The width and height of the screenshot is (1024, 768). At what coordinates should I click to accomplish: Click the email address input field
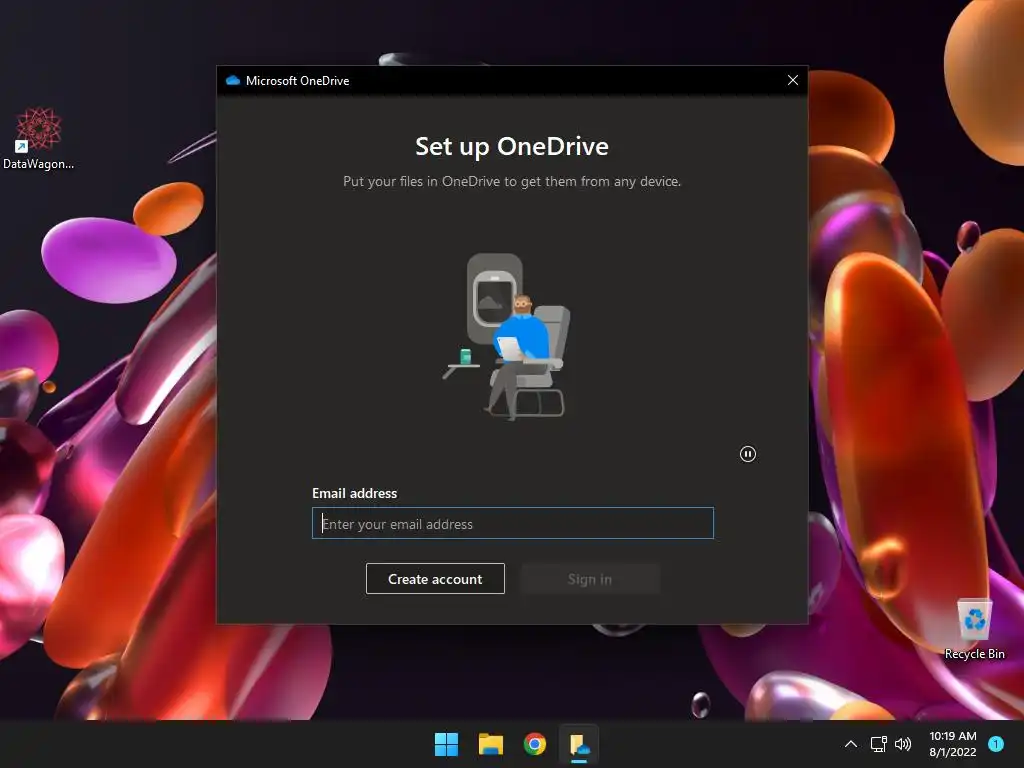click(513, 523)
